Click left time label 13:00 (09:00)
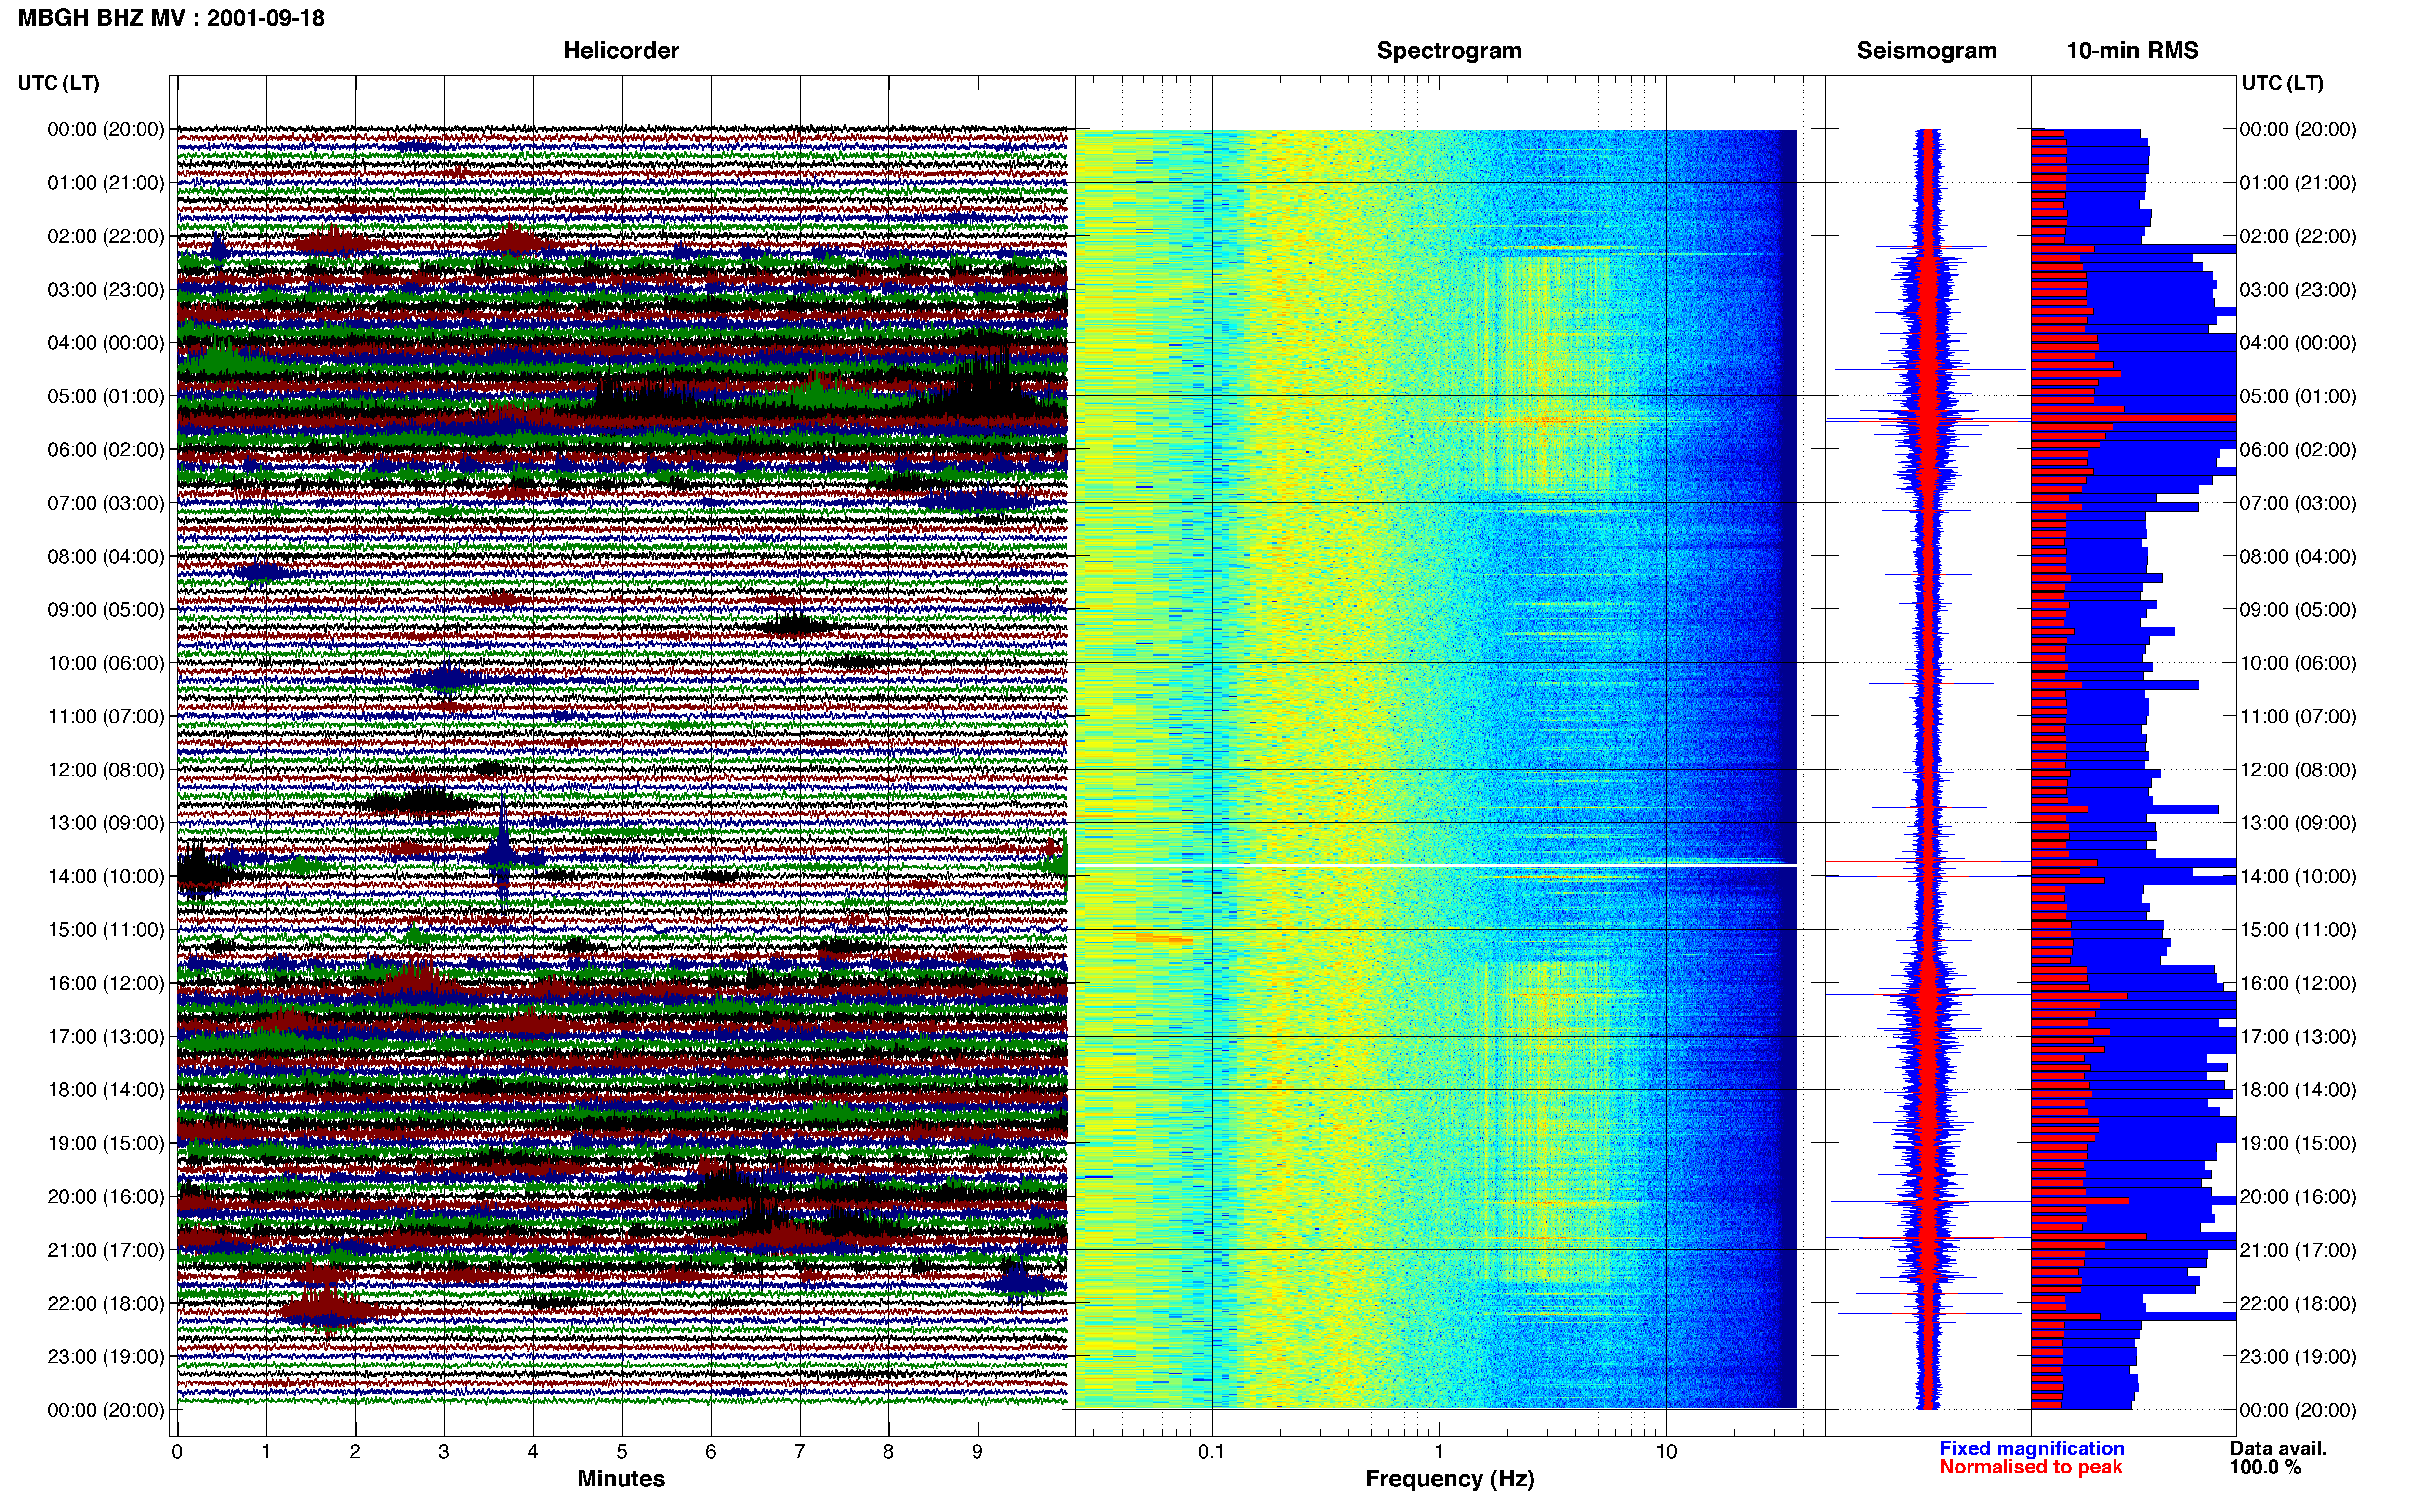Screen dimensions: 2418x1512 [106, 823]
